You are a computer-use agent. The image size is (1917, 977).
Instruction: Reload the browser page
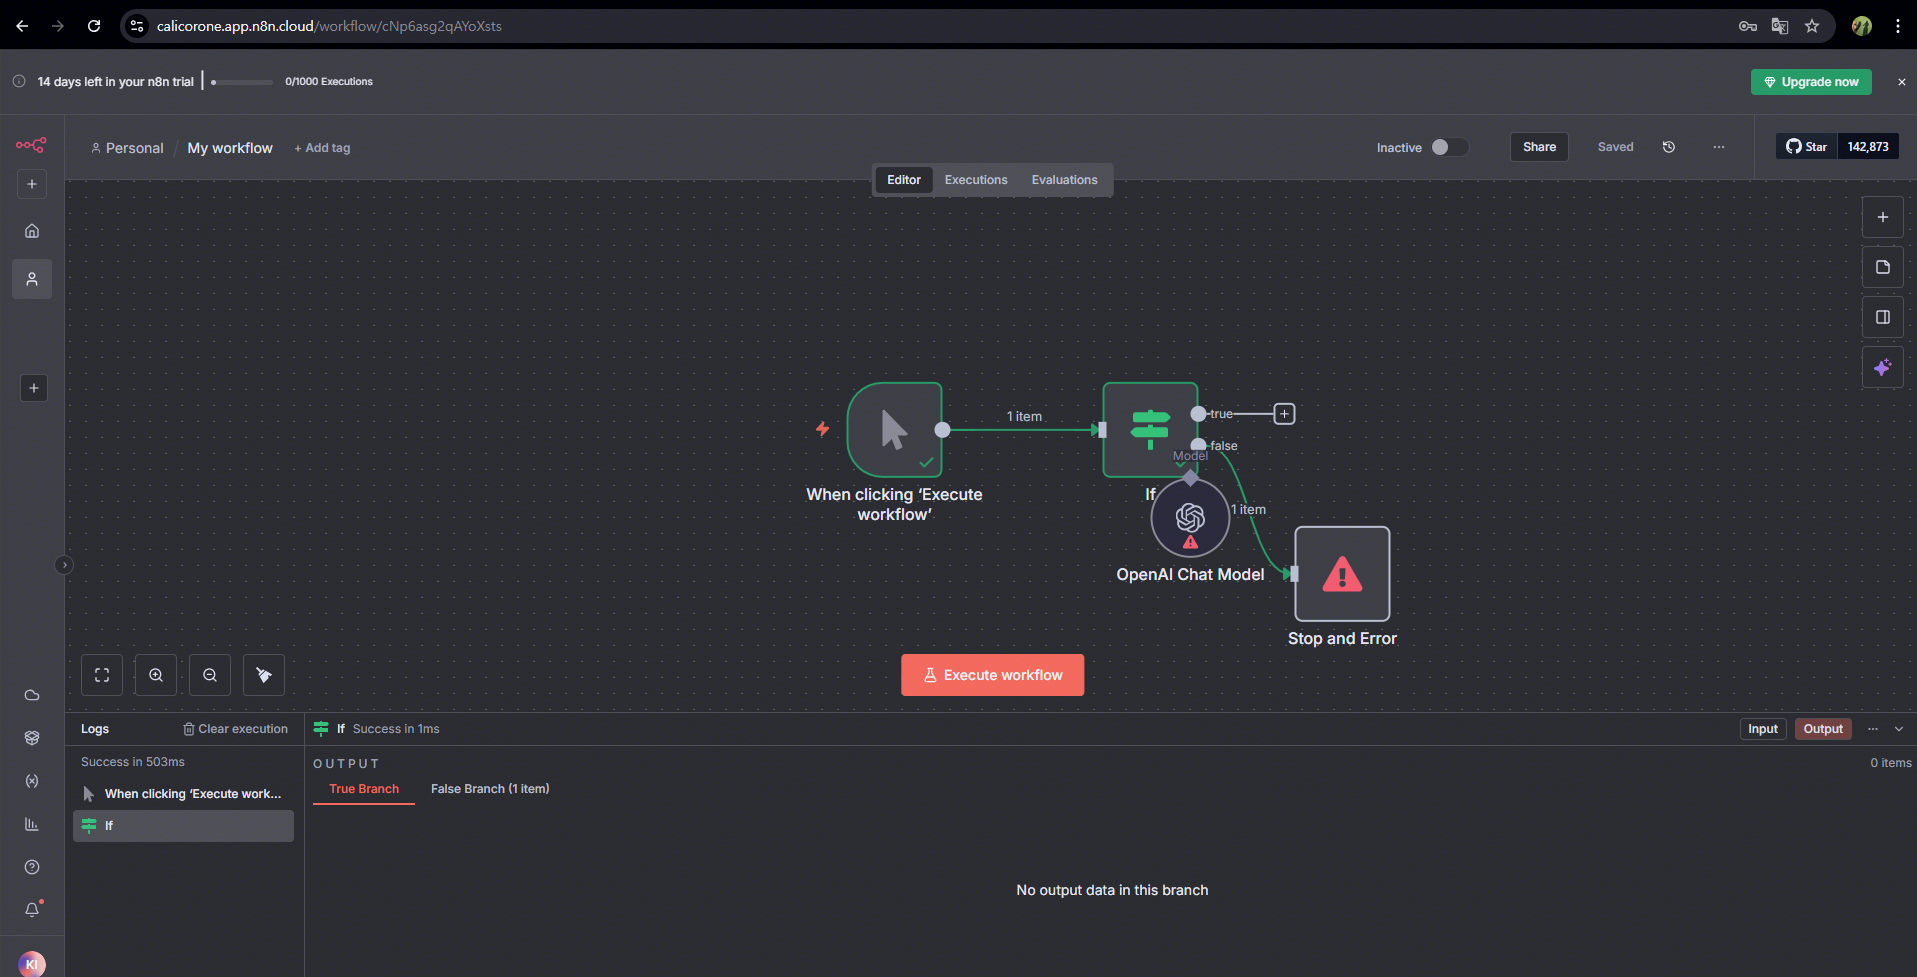94,26
